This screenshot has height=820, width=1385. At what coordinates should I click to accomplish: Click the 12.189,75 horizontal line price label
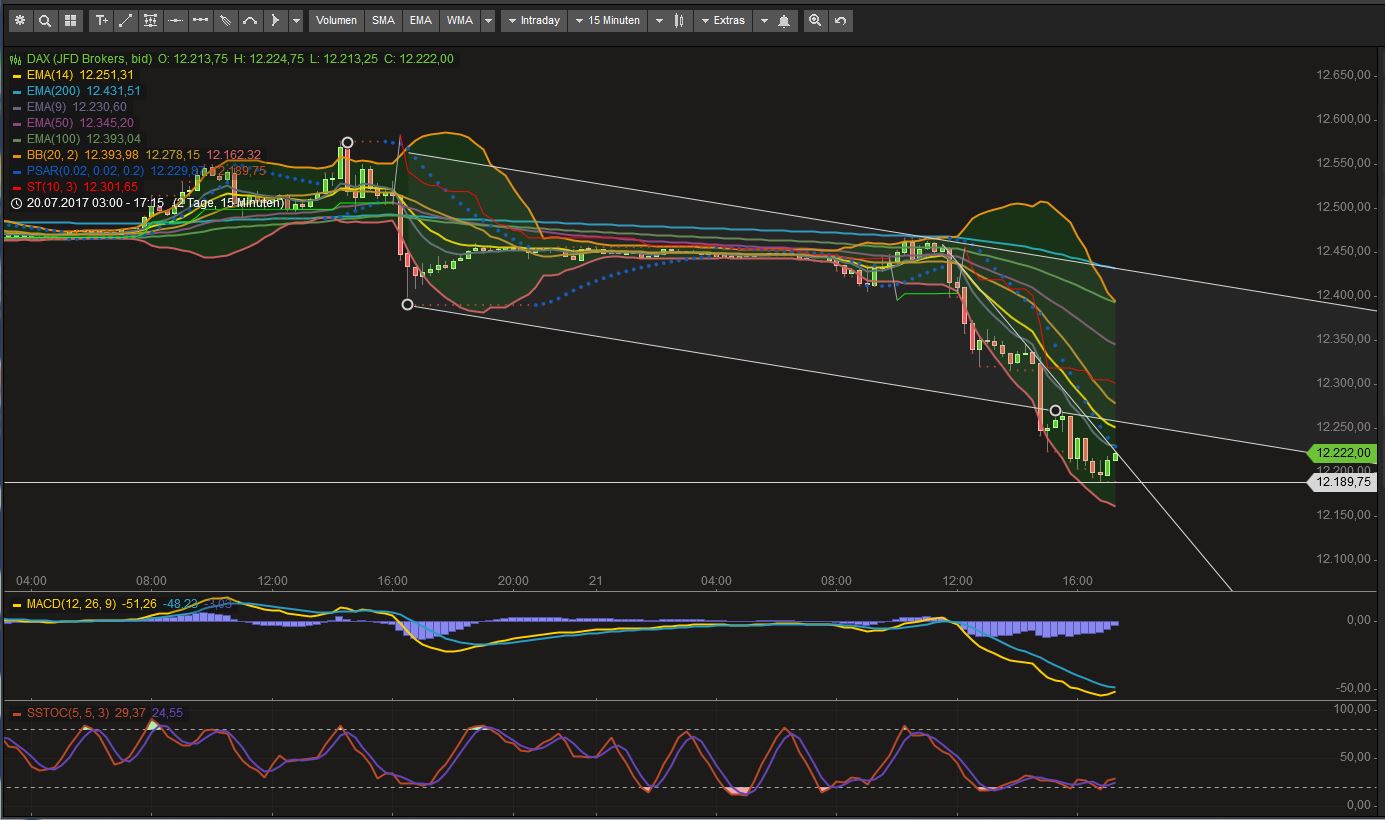tap(1343, 482)
